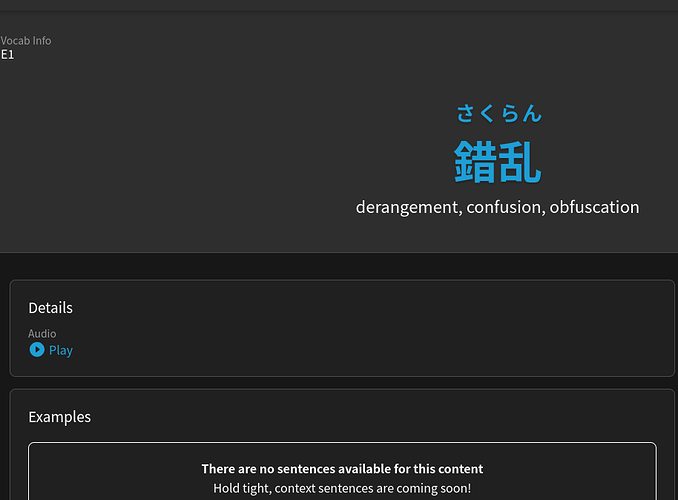This screenshot has width=678, height=500.
Task: Click the word obfuscation in the definition
Action: click(594, 207)
